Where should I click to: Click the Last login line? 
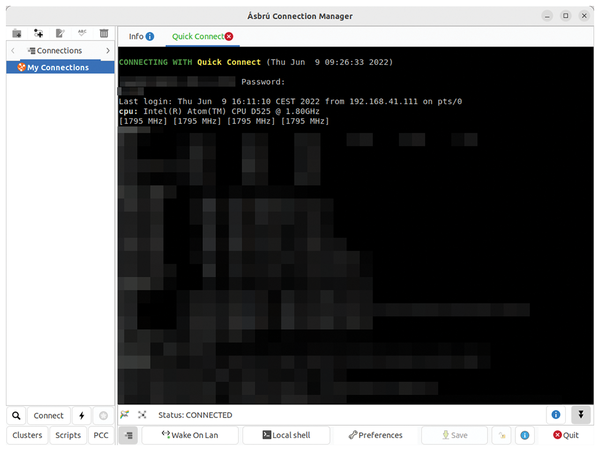point(290,101)
